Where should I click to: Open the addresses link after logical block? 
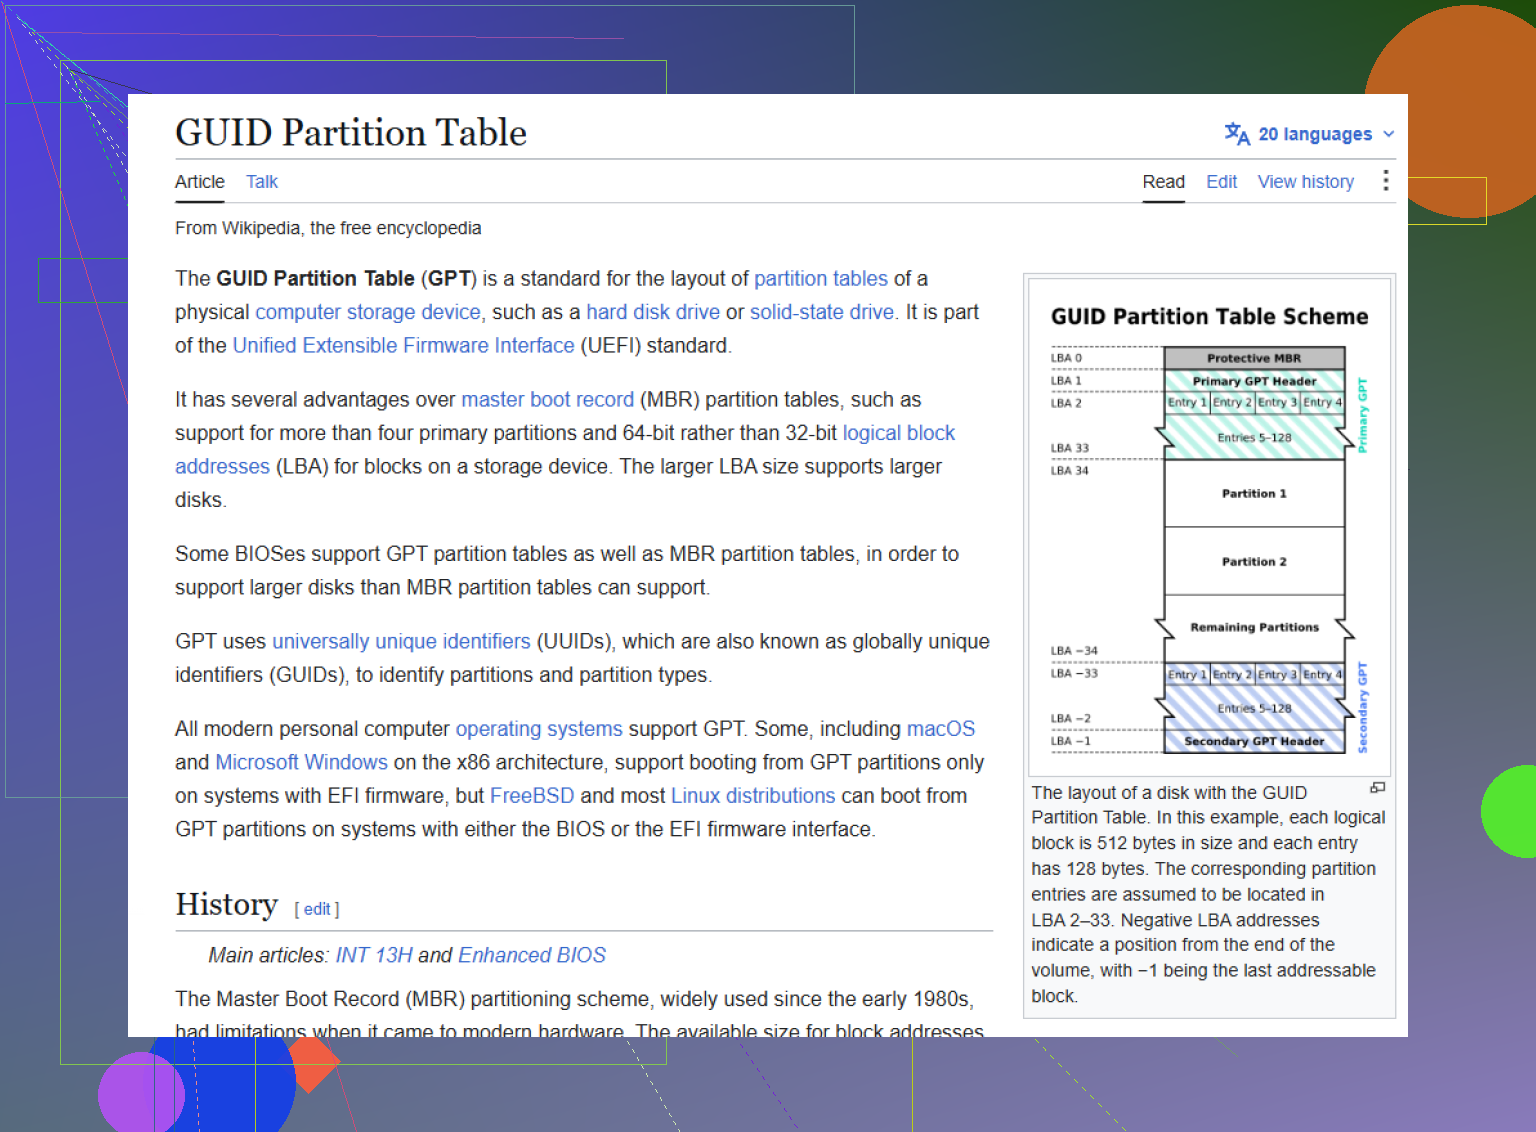pos(222,467)
